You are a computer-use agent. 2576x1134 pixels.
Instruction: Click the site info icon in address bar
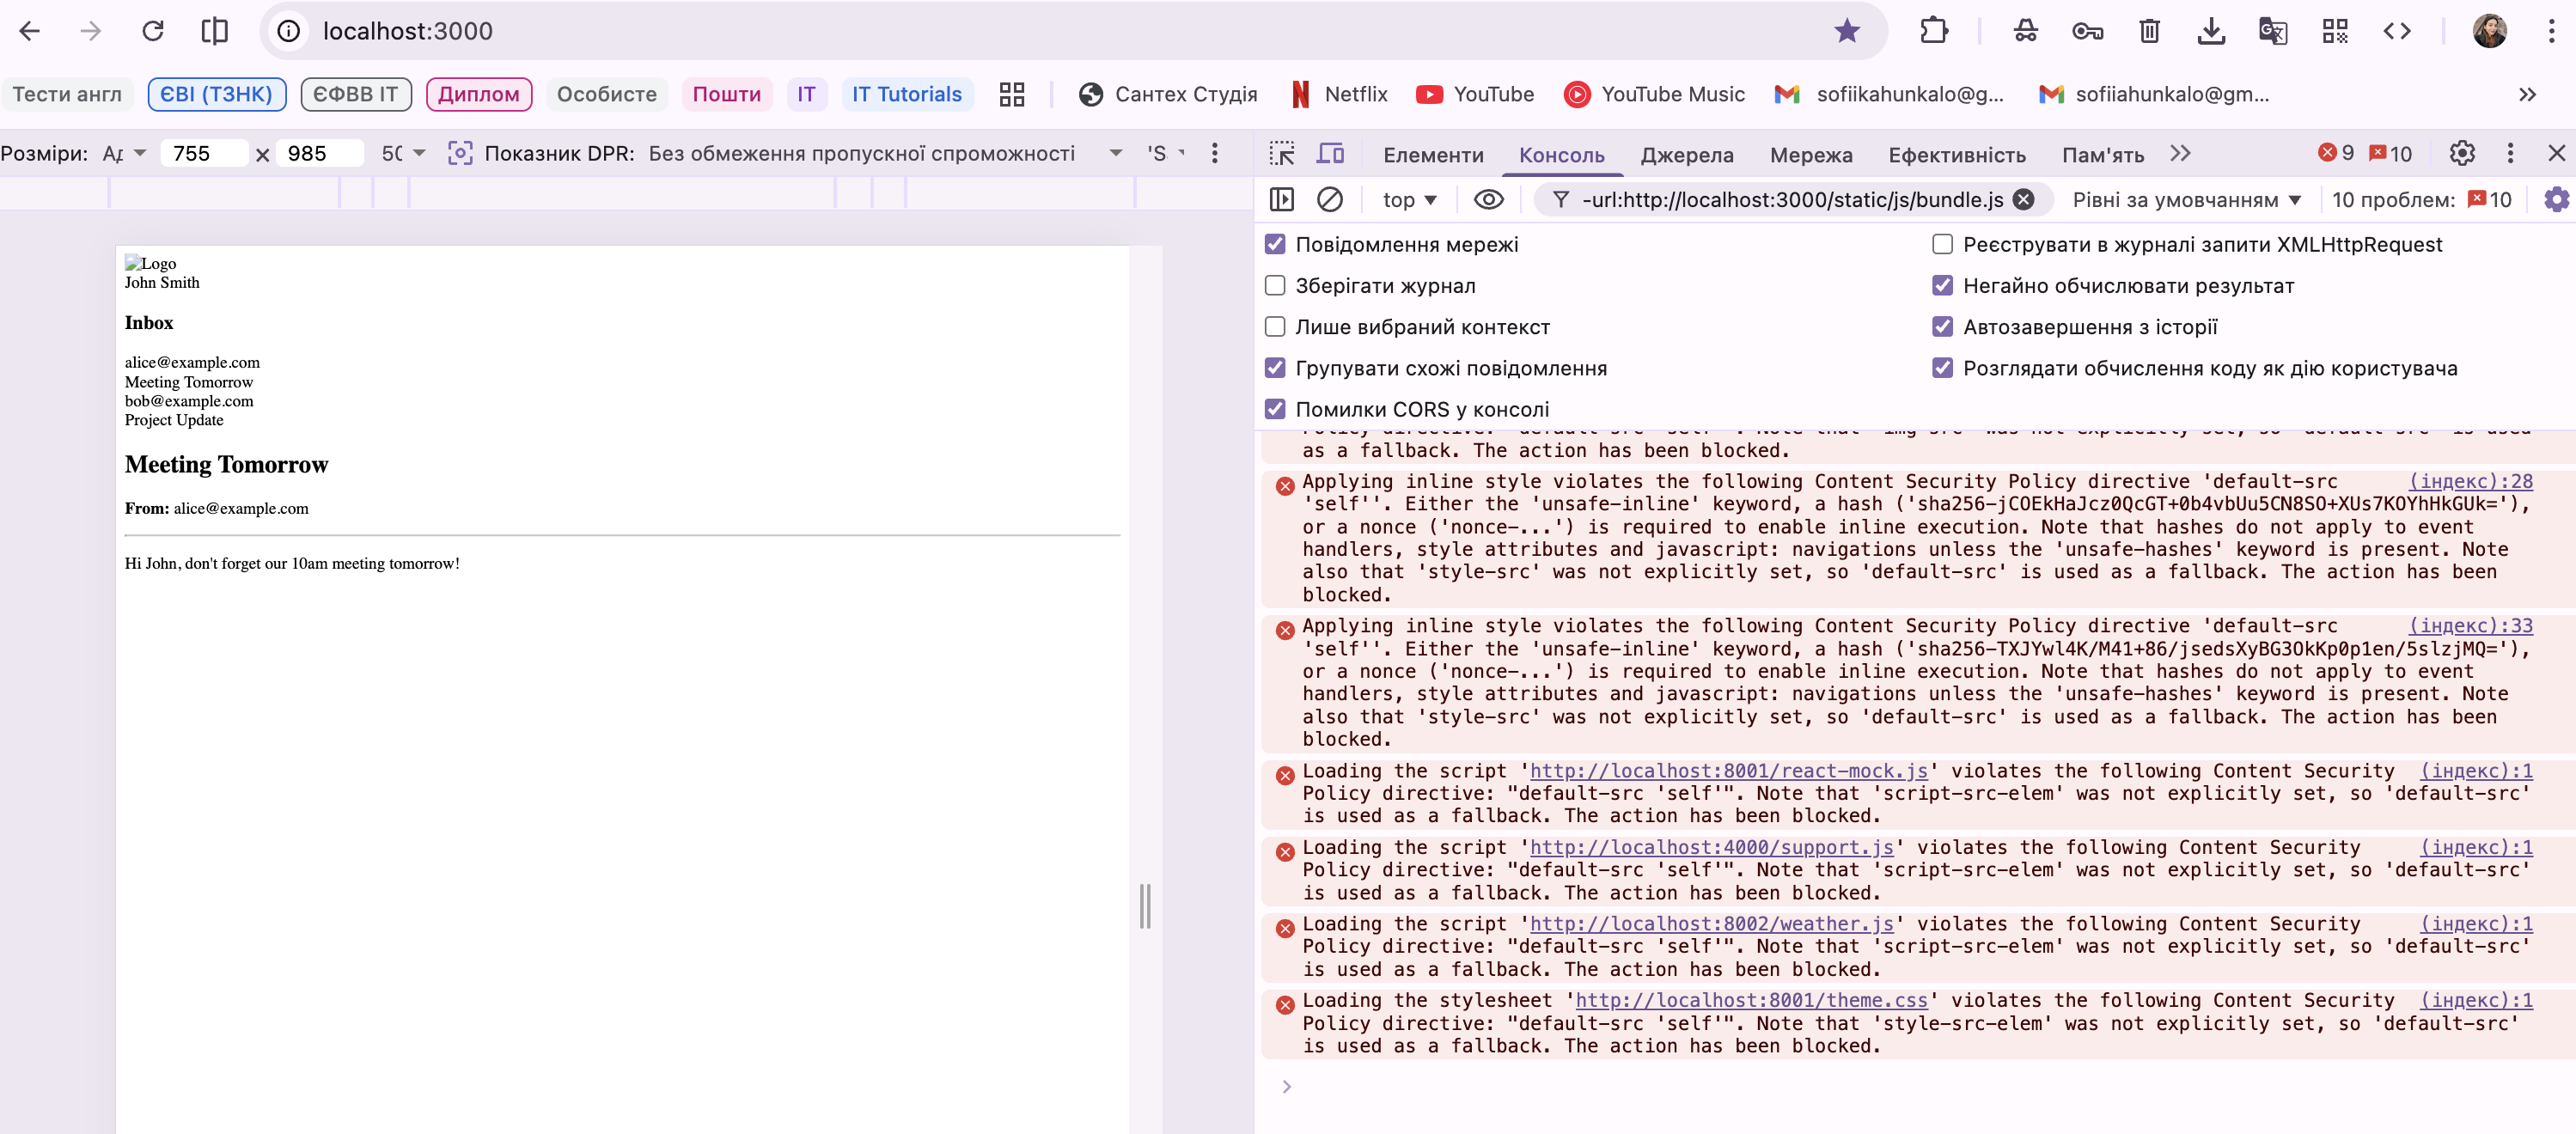coord(288,31)
